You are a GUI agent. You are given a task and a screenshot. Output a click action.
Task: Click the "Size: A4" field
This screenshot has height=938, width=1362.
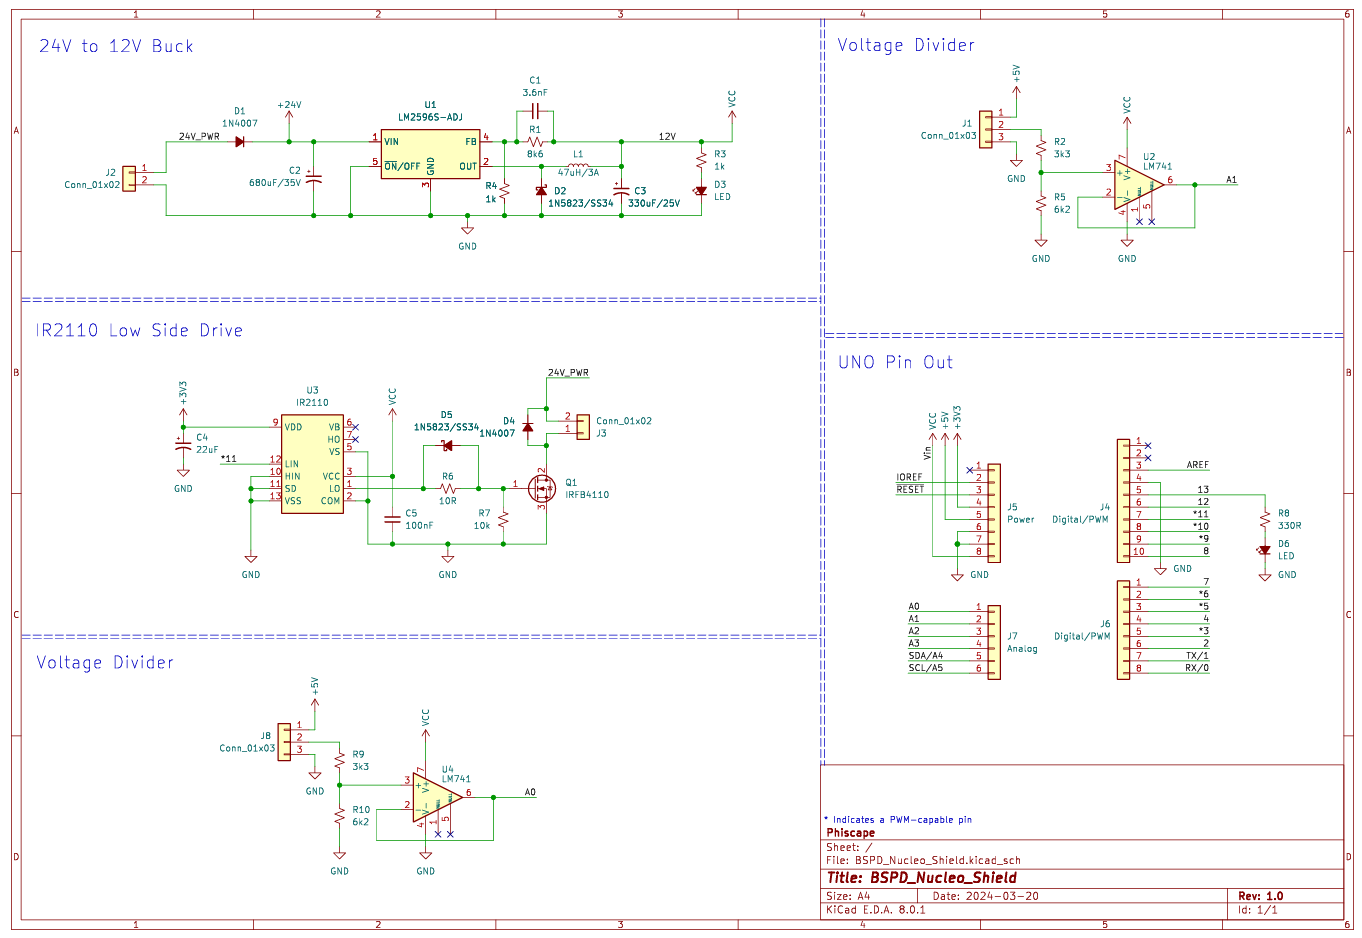(x=848, y=896)
